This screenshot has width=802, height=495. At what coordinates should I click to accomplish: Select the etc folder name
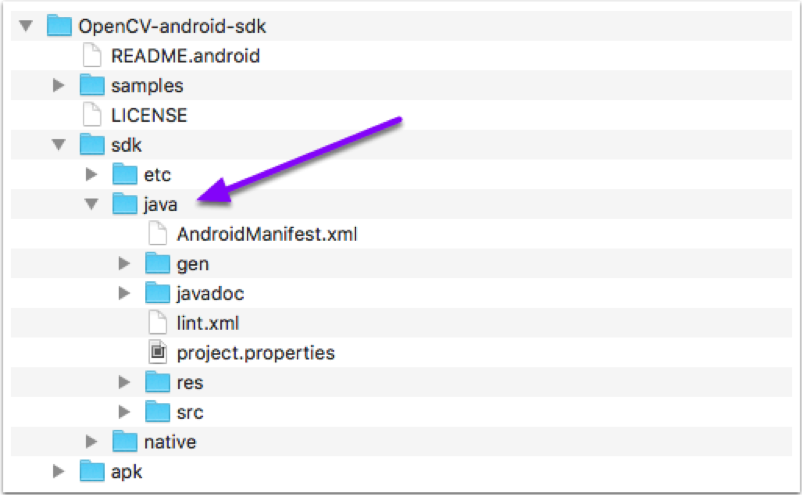click(158, 175)
